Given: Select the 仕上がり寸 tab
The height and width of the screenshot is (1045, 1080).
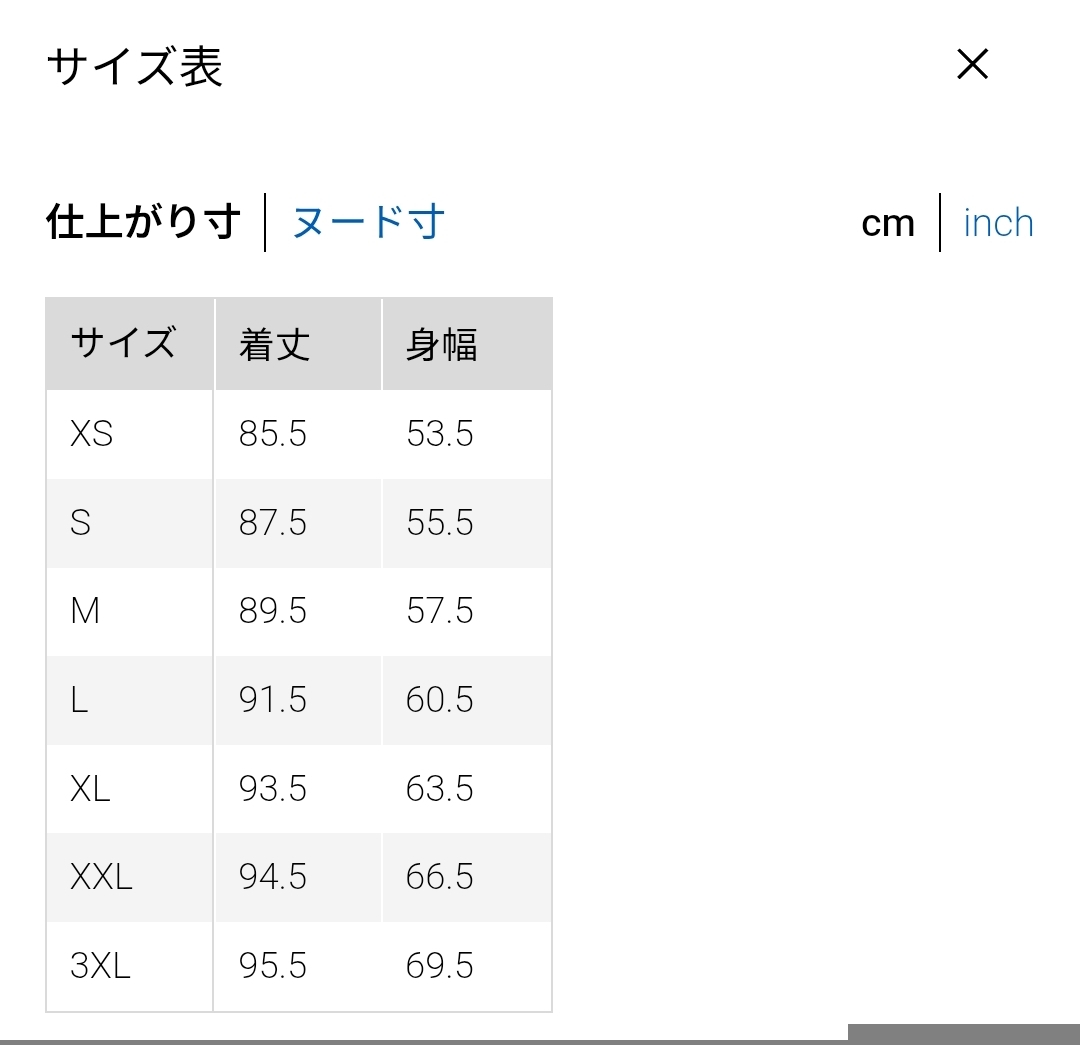Looking at the screenshot, I should 144,222.
